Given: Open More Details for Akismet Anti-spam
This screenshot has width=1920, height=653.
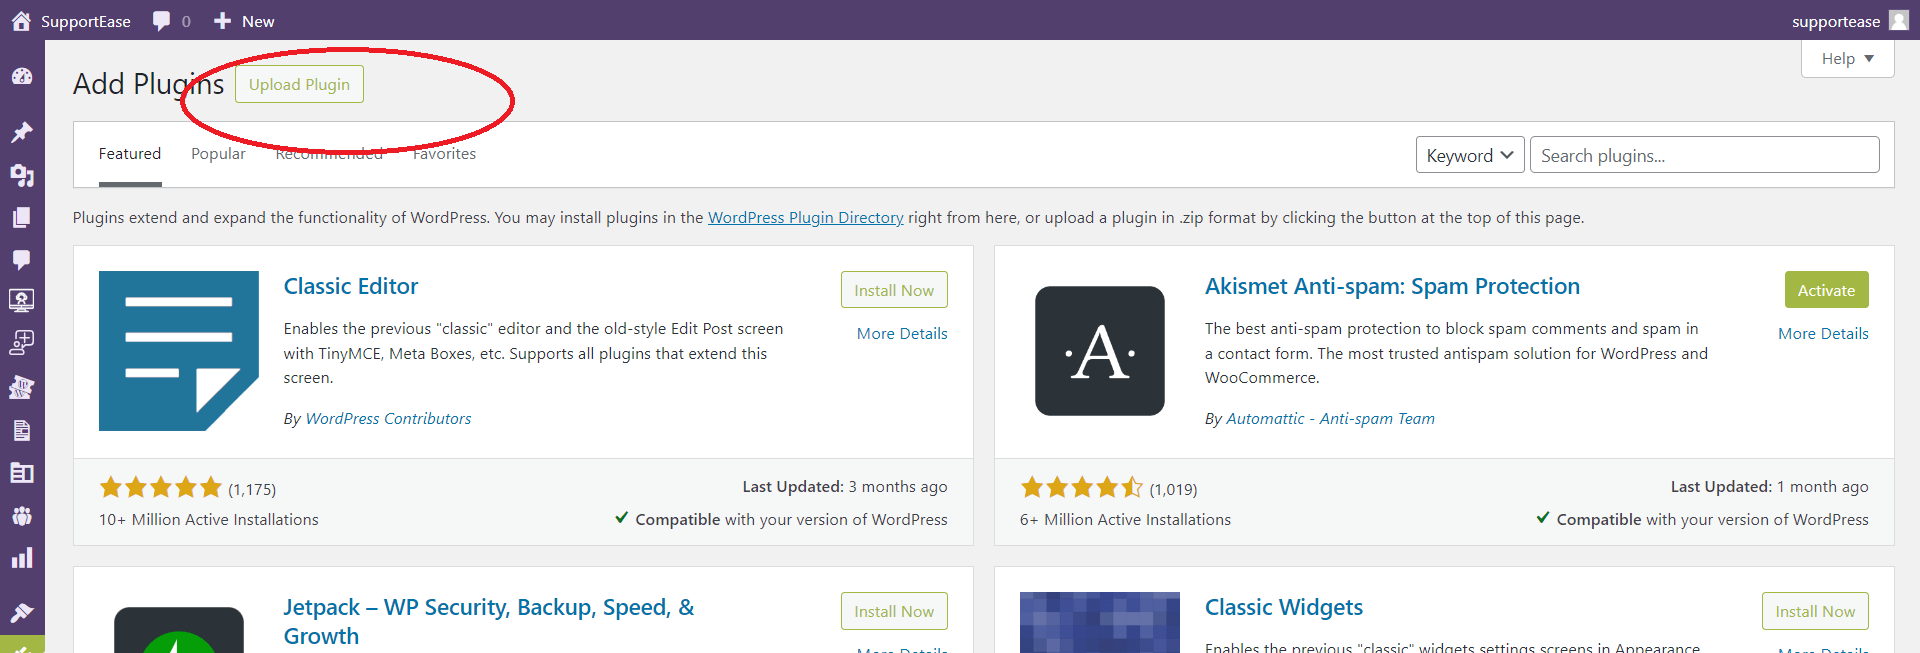Looking at the screenshot, I should (x=1823, y=334).
